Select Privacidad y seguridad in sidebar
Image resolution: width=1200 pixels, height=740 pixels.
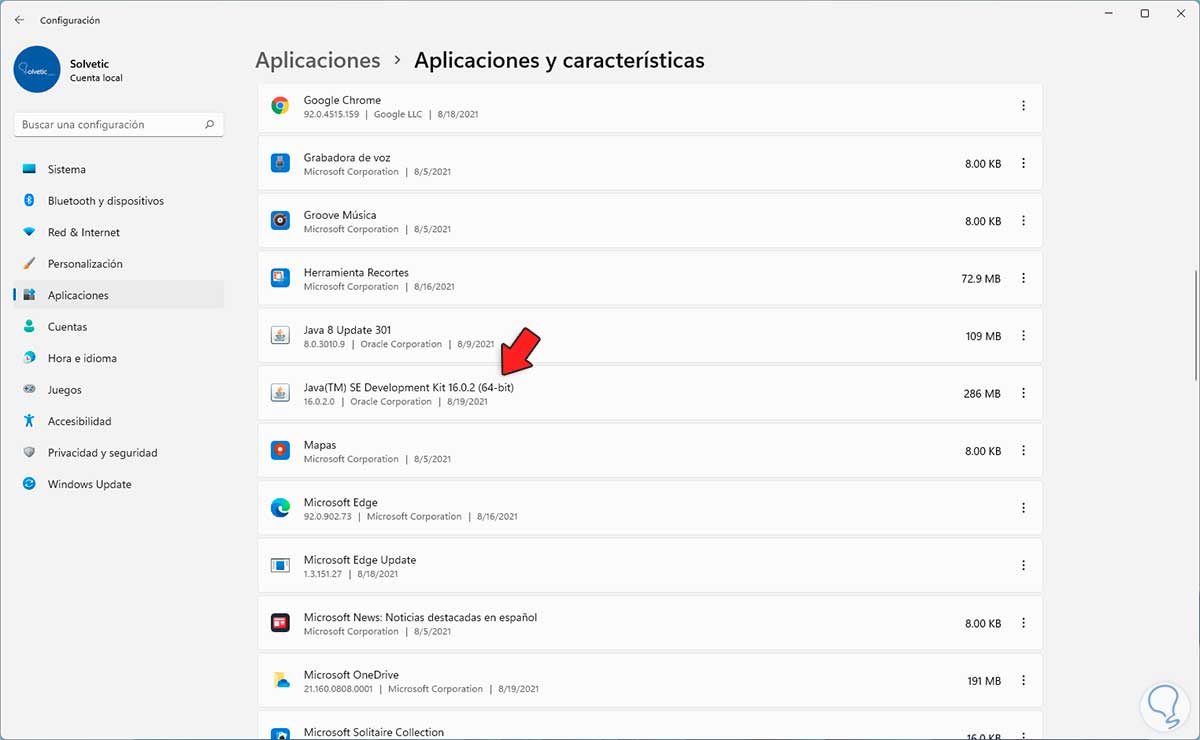click(x=102, y=453)
